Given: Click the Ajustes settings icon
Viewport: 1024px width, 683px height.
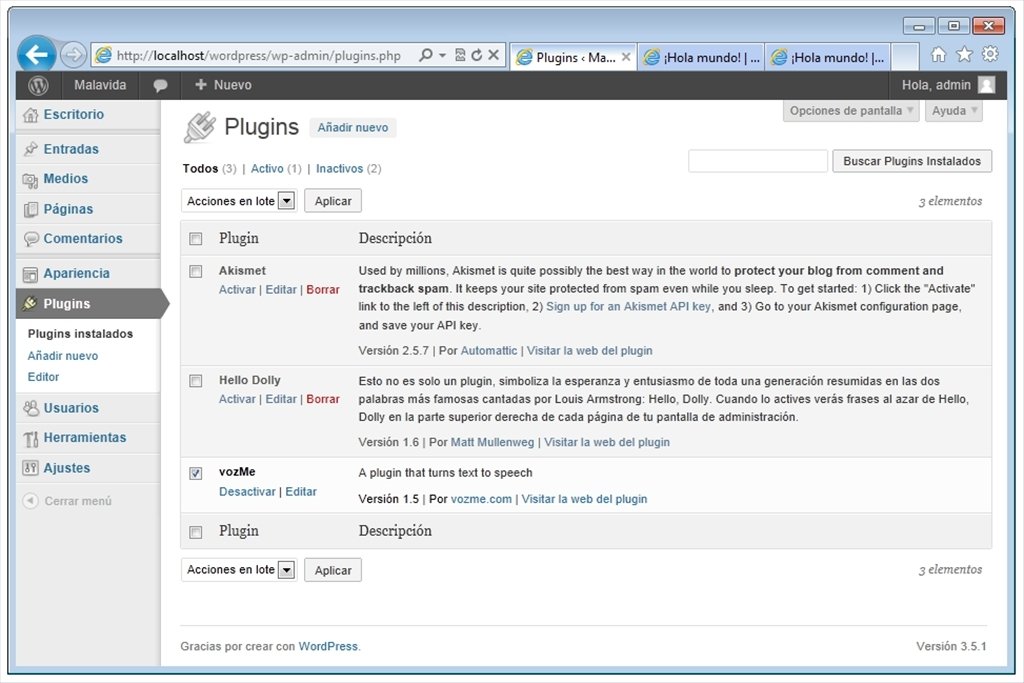Looking at the screenshot, I should pos(30,468).
